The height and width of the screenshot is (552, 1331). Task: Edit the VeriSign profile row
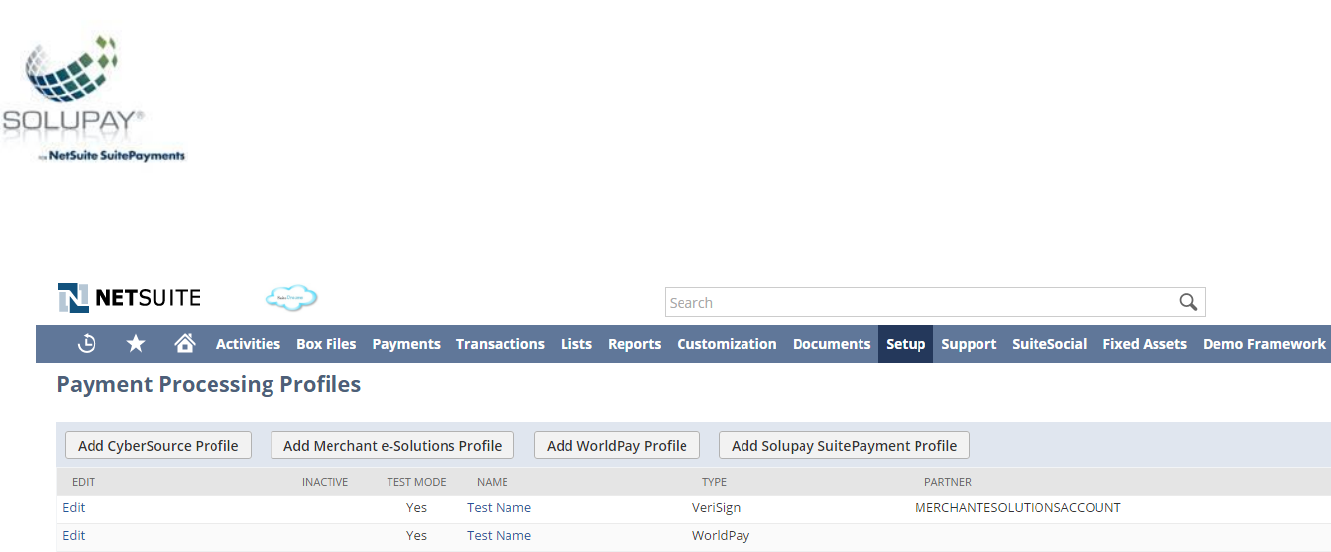tap(74, 508)
